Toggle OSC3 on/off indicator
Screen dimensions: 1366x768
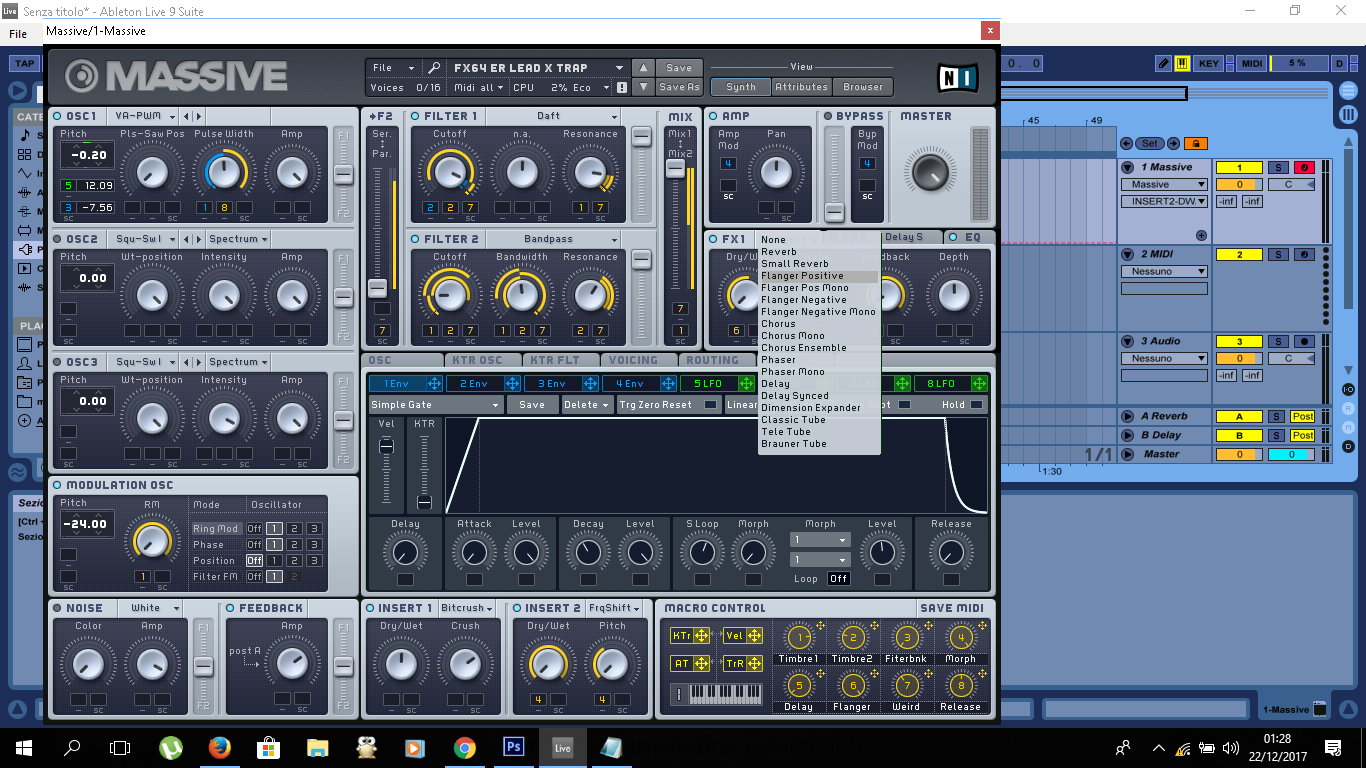[x=58, y=362]
